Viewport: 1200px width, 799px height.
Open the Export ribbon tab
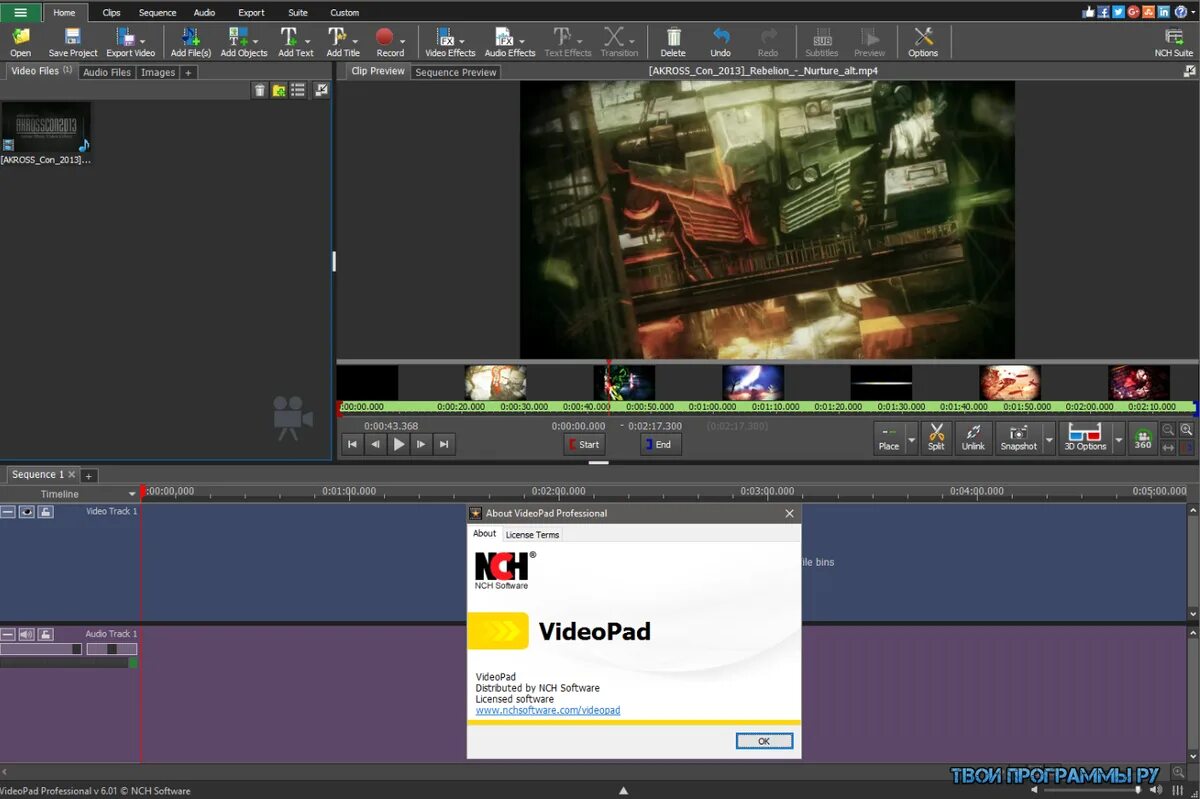(252, 13)
